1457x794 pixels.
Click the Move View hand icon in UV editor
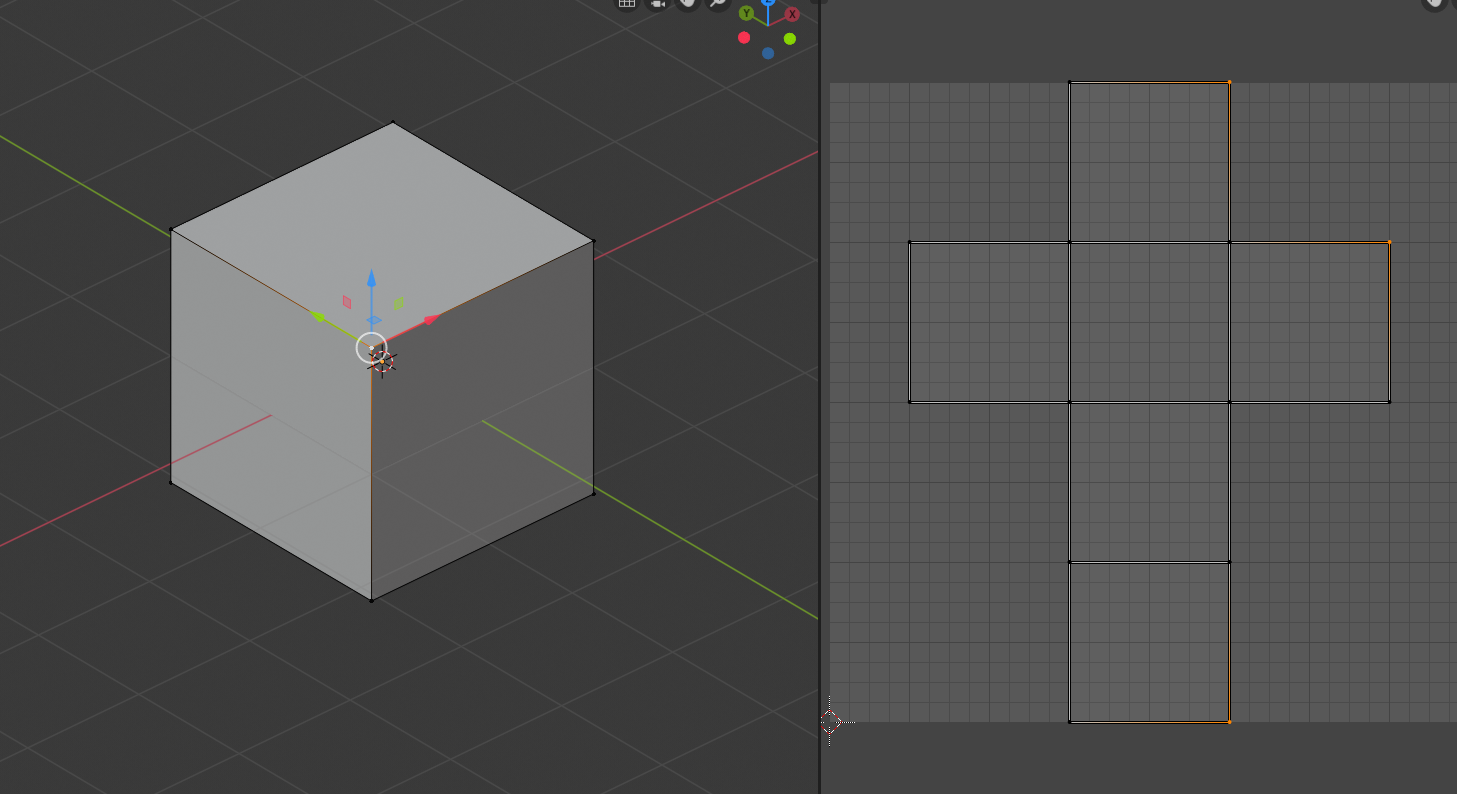click(x=1433, y=5)
